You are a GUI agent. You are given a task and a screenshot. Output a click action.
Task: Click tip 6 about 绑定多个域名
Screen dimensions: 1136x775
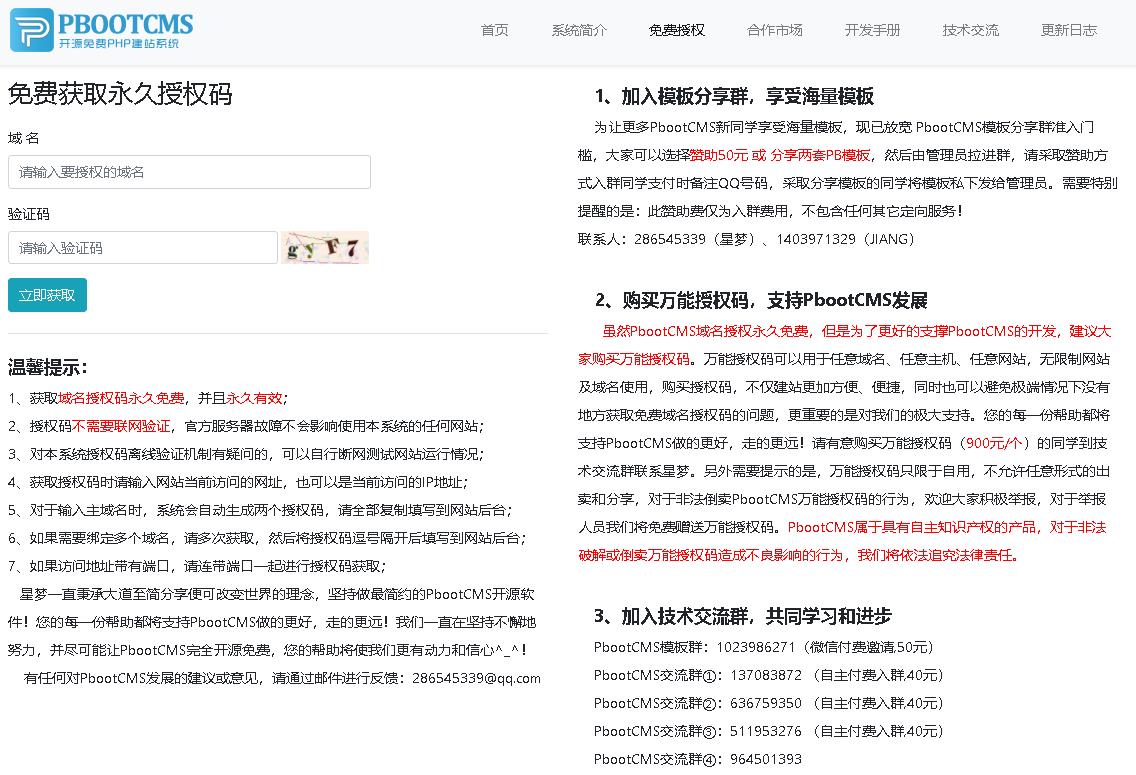(267, 538)
